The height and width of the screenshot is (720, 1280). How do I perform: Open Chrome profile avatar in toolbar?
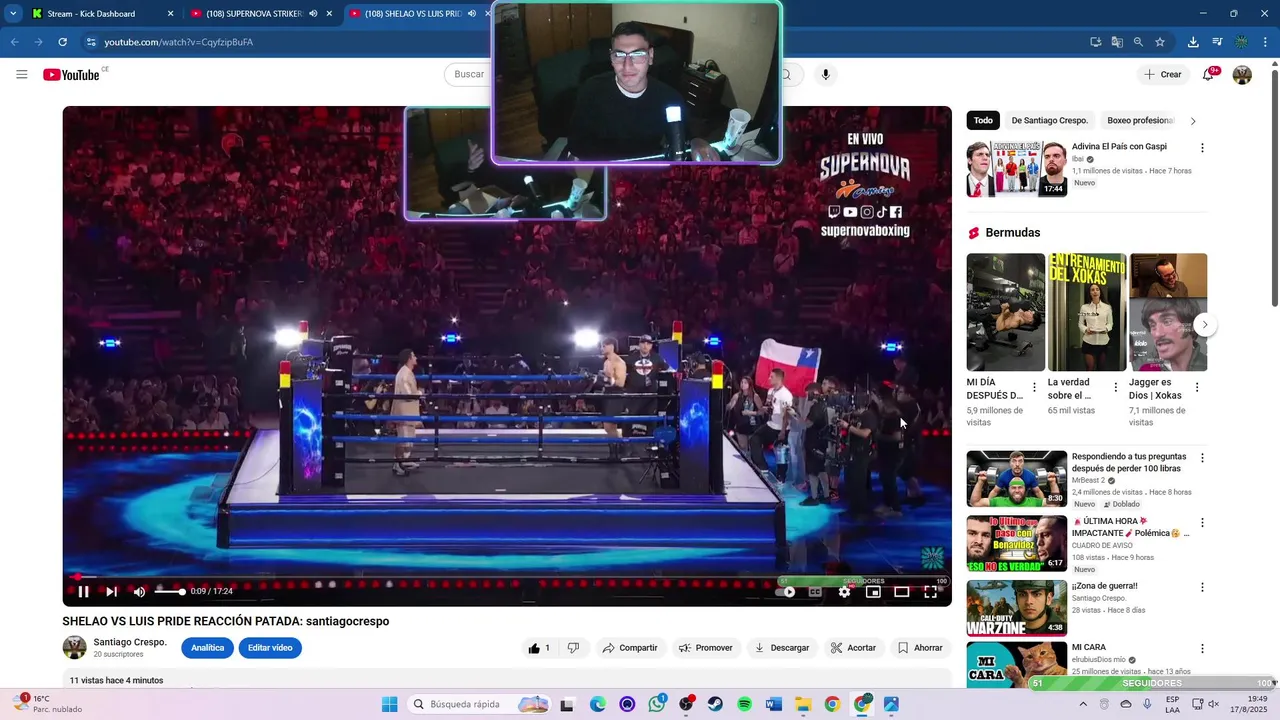point(1241,42)
